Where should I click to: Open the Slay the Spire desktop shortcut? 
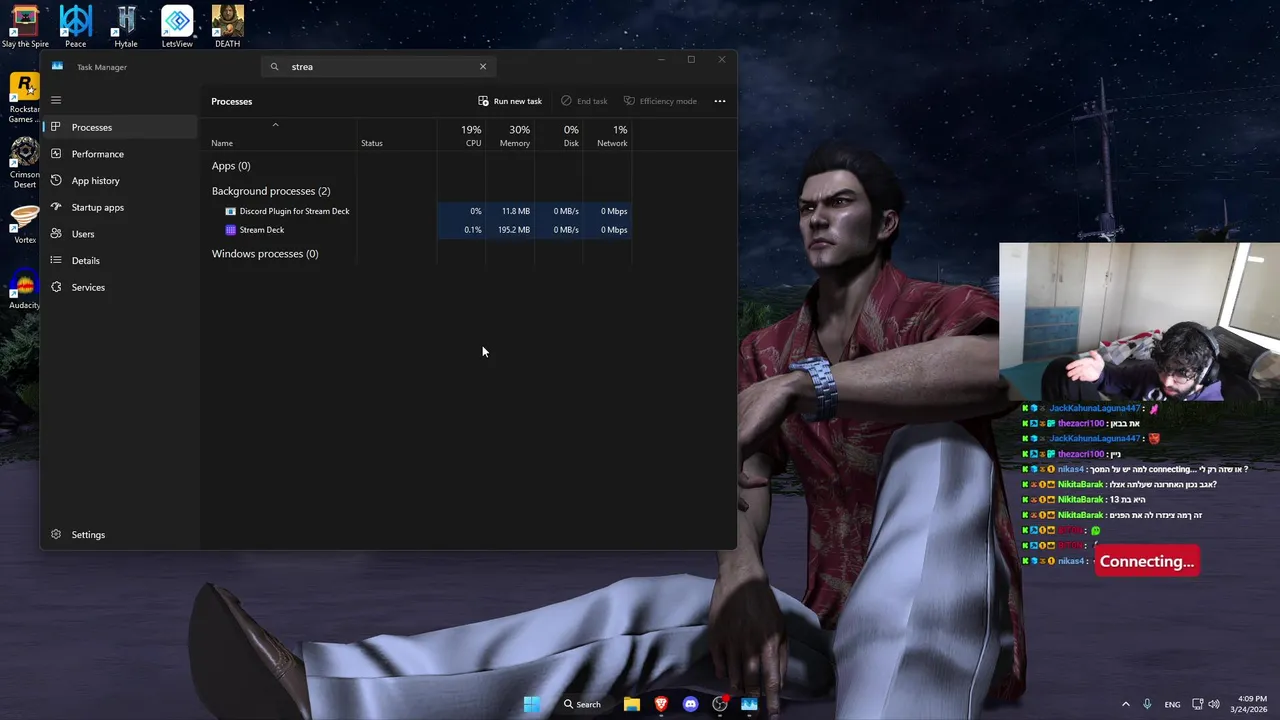click(25, 26)
